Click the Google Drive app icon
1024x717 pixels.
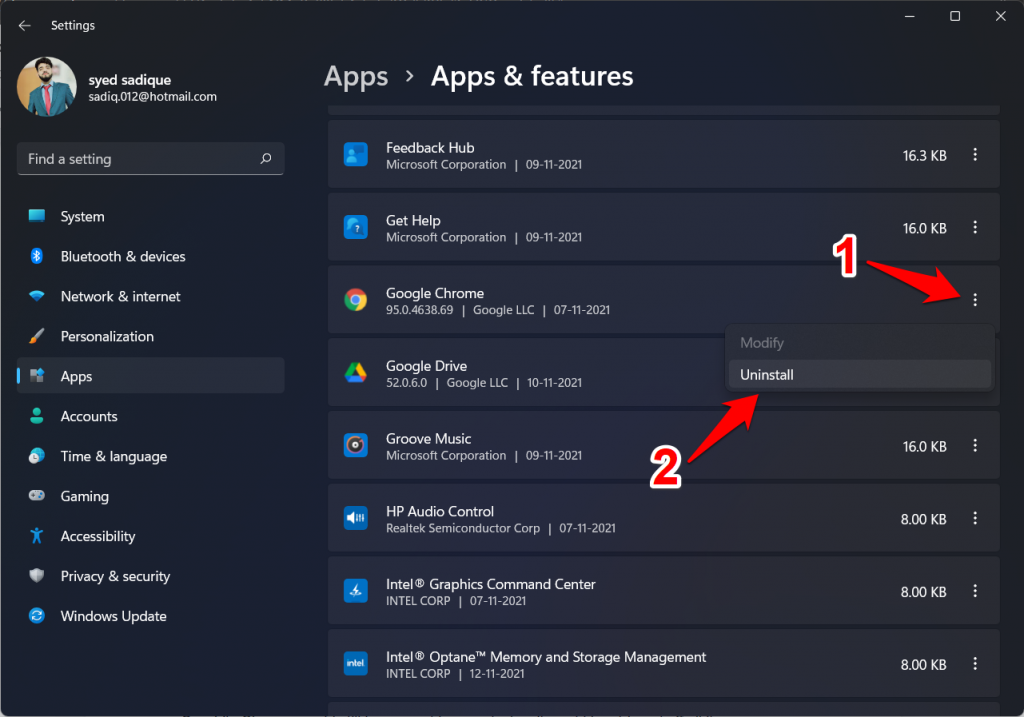tap(355, 373)
